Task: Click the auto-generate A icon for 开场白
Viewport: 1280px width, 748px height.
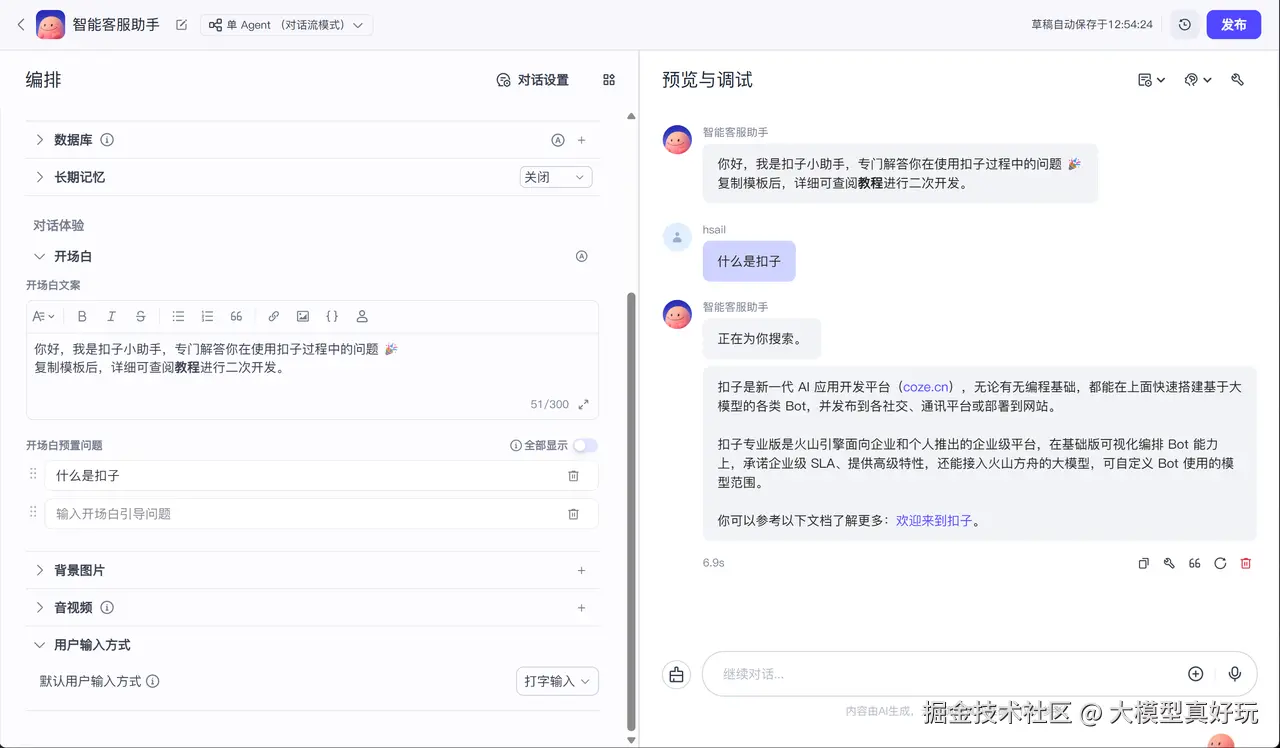Action: click(582, 256)
